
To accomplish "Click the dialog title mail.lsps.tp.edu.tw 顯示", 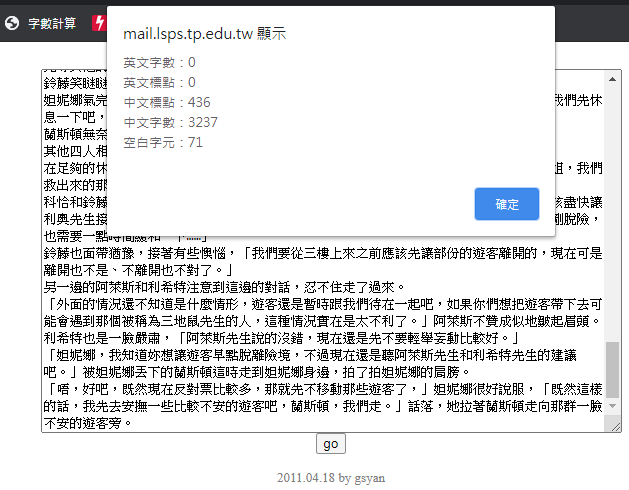I will [205, 34].
